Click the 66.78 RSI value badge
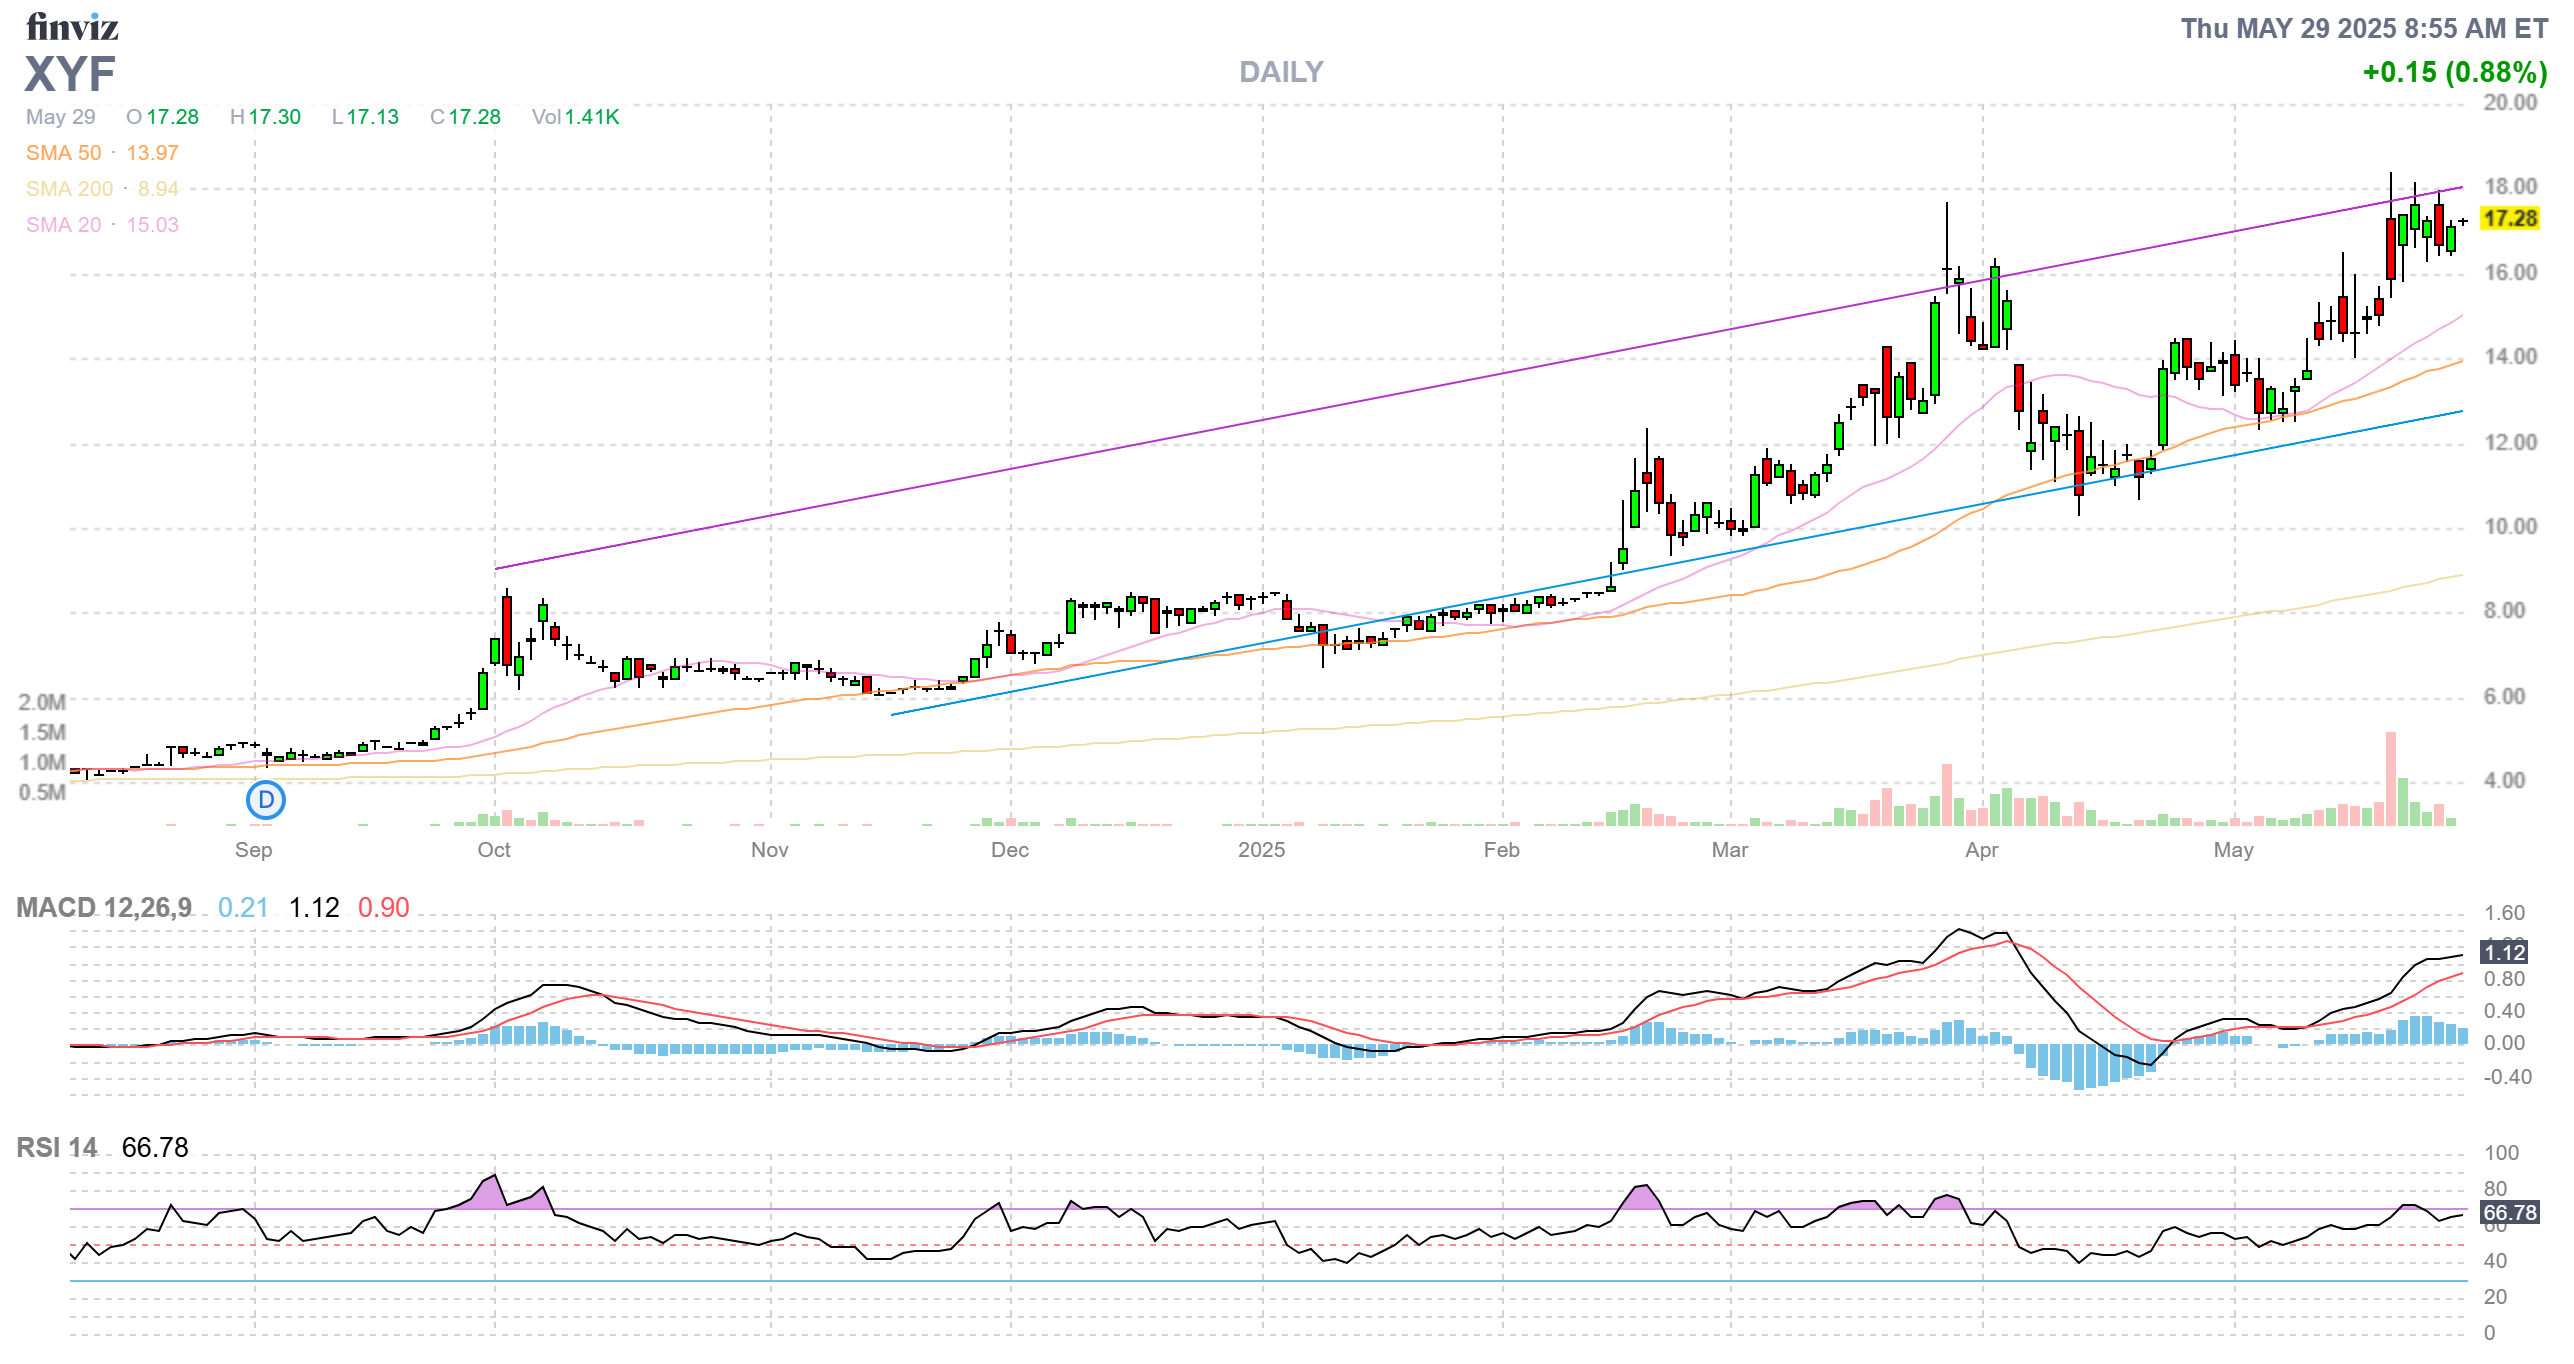The height and width of the screenshot is (1364, 2574). 2510,1212
